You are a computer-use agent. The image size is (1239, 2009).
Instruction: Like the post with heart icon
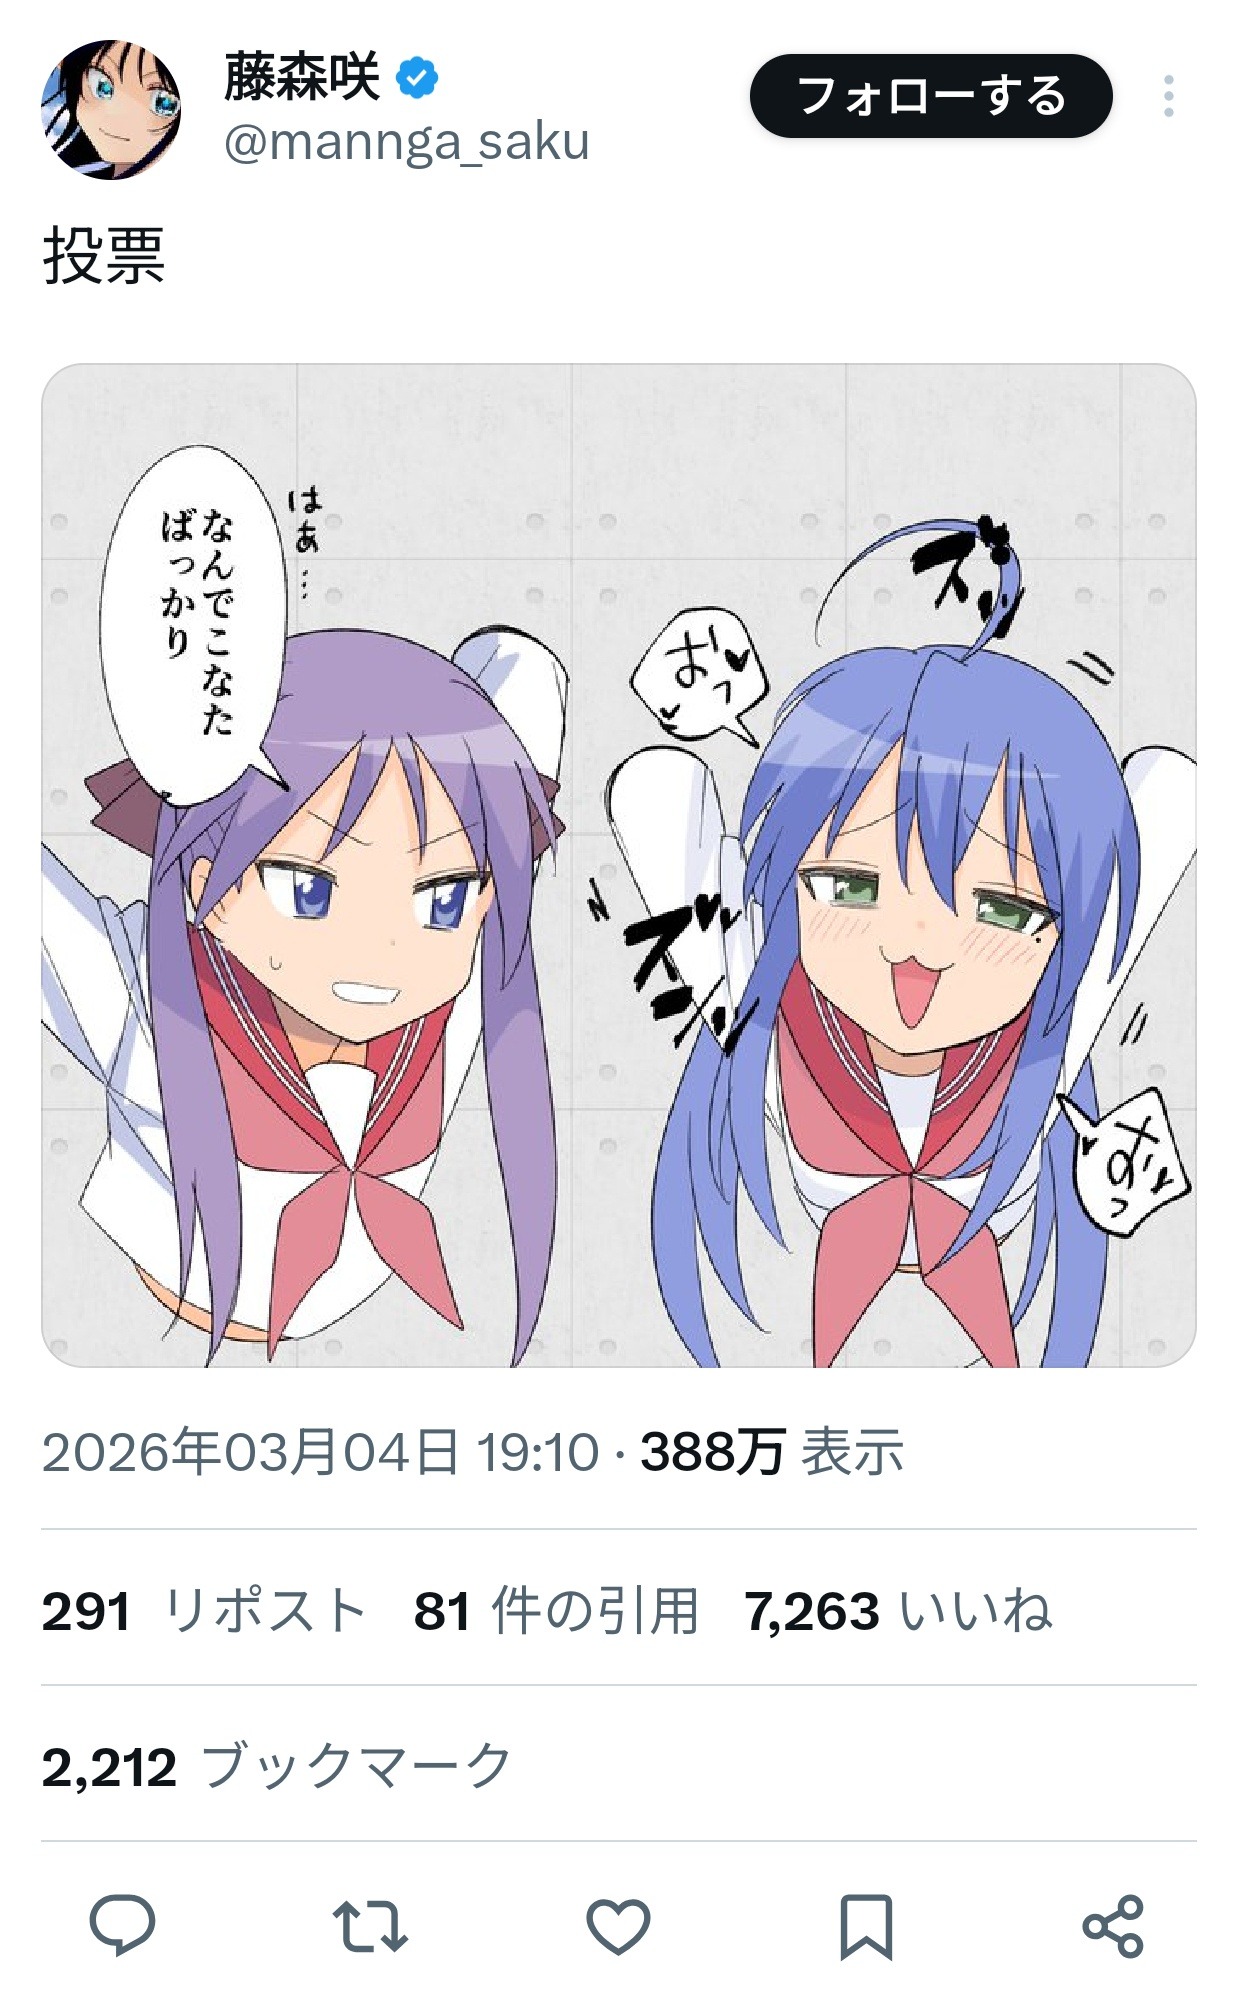coord(618,1926)
